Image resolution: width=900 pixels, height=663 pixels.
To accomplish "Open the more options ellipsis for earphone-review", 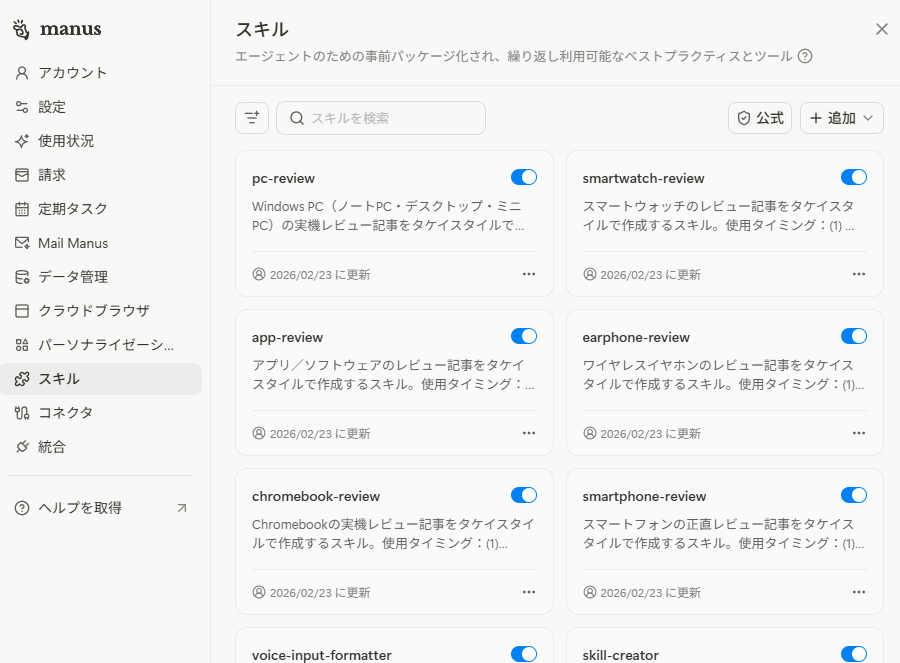I will click(x=859, y=433).
